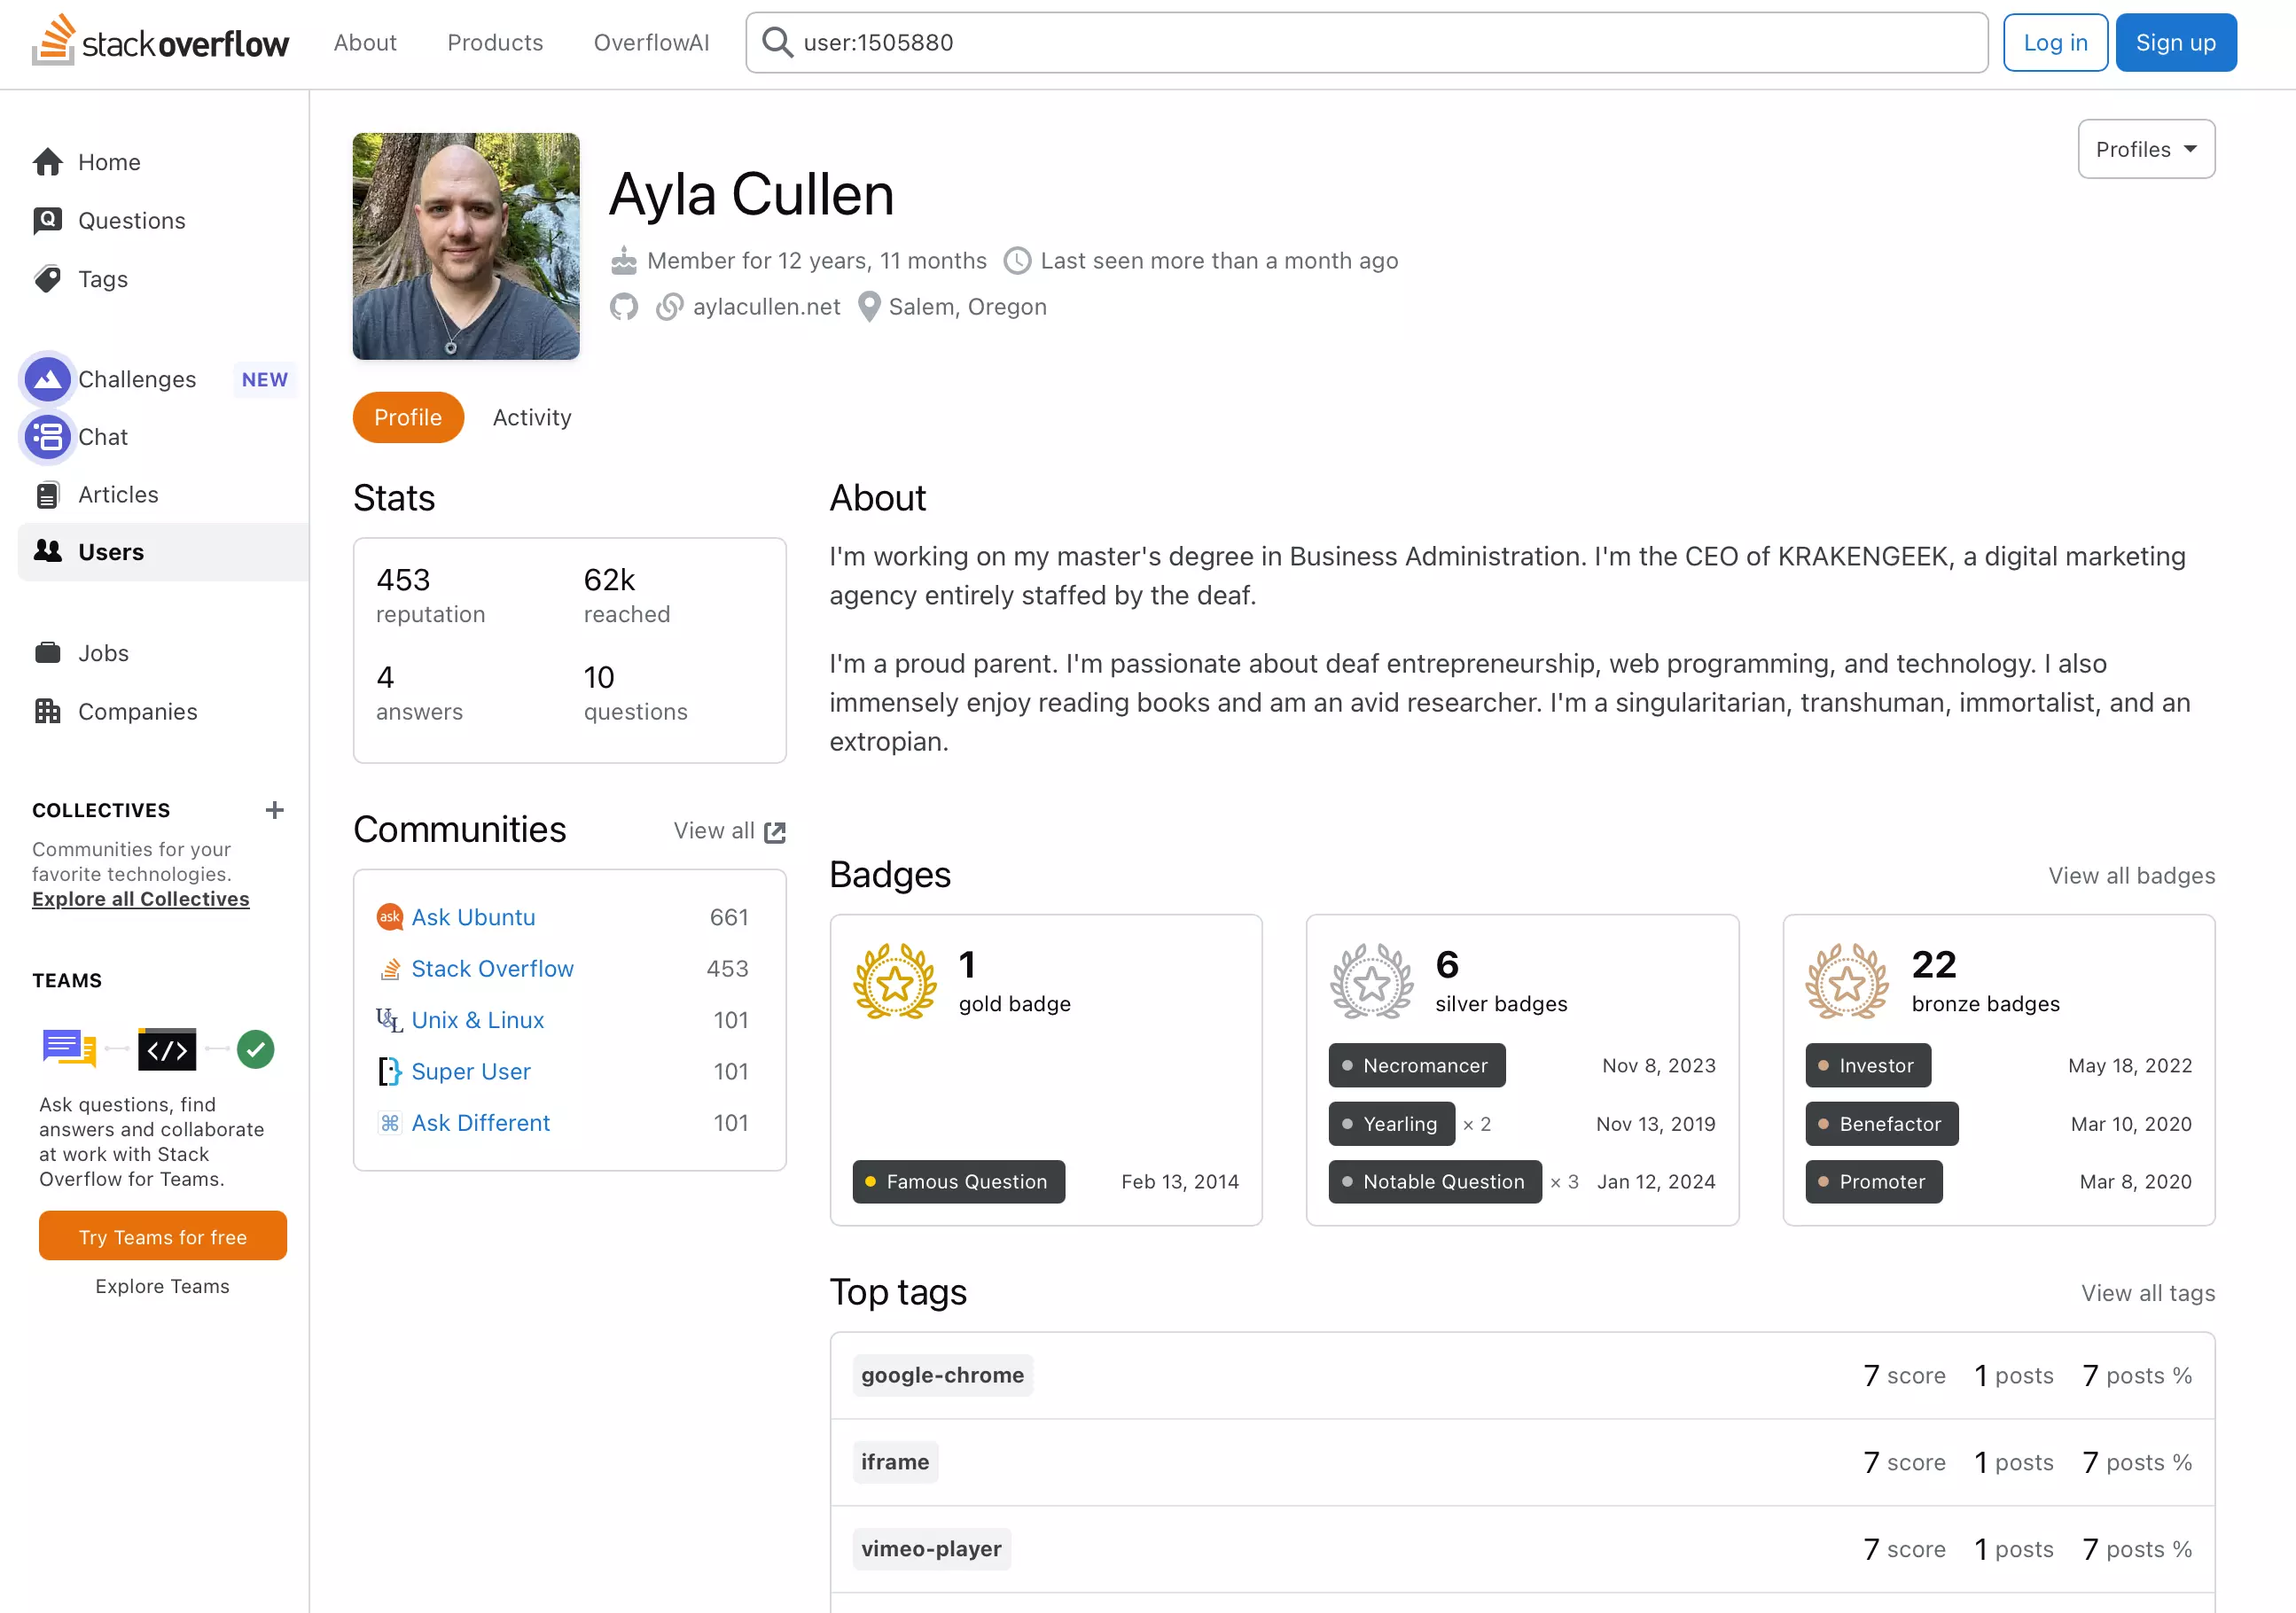This screenshot has height=1613, width=2296.
Task: Open aylacullen.net website link
Action: point(767,307)
